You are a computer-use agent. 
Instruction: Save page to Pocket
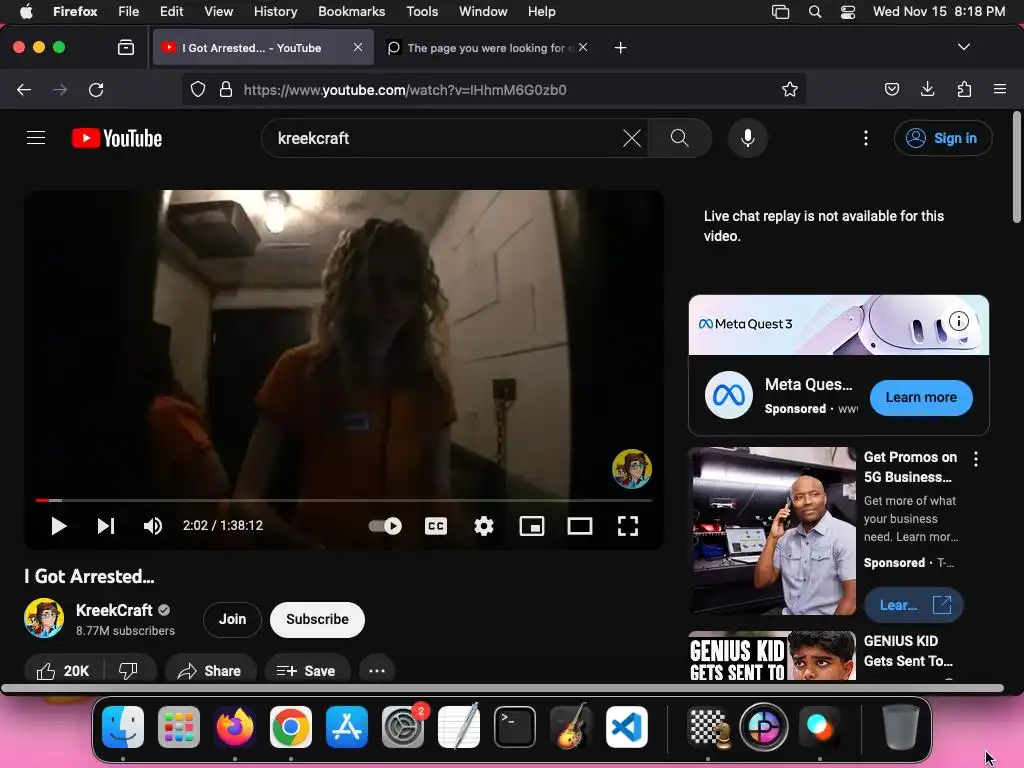[x=891, y=89]
